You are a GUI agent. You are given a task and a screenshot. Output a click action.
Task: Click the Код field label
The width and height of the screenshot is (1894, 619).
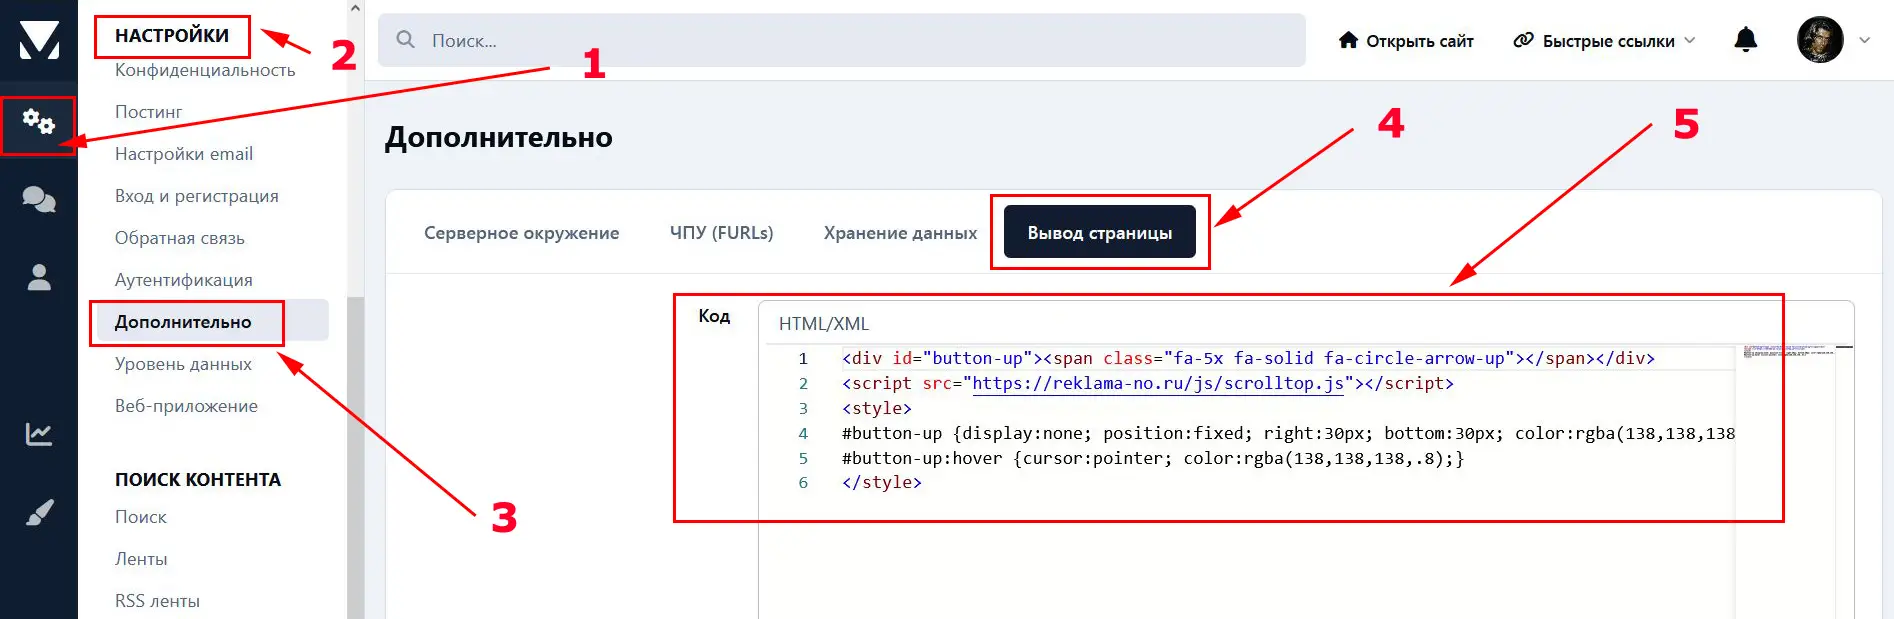click(714, 316)
